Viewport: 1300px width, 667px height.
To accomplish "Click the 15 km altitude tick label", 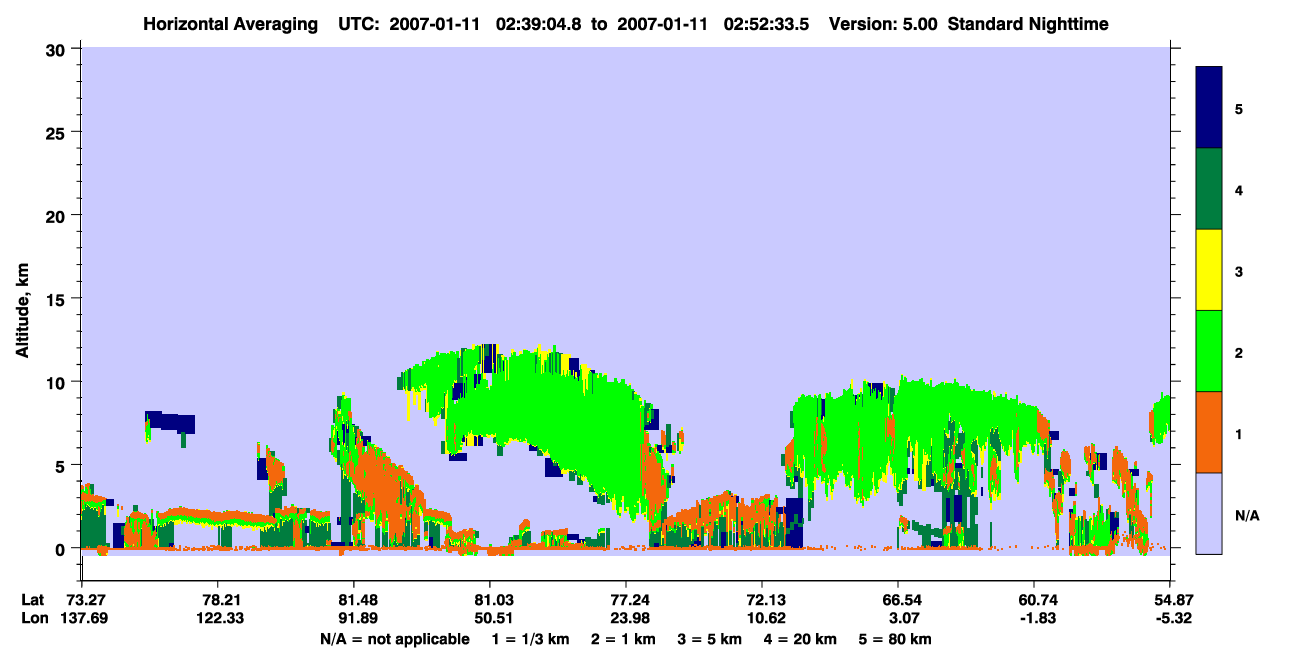I will coord(58,299).
